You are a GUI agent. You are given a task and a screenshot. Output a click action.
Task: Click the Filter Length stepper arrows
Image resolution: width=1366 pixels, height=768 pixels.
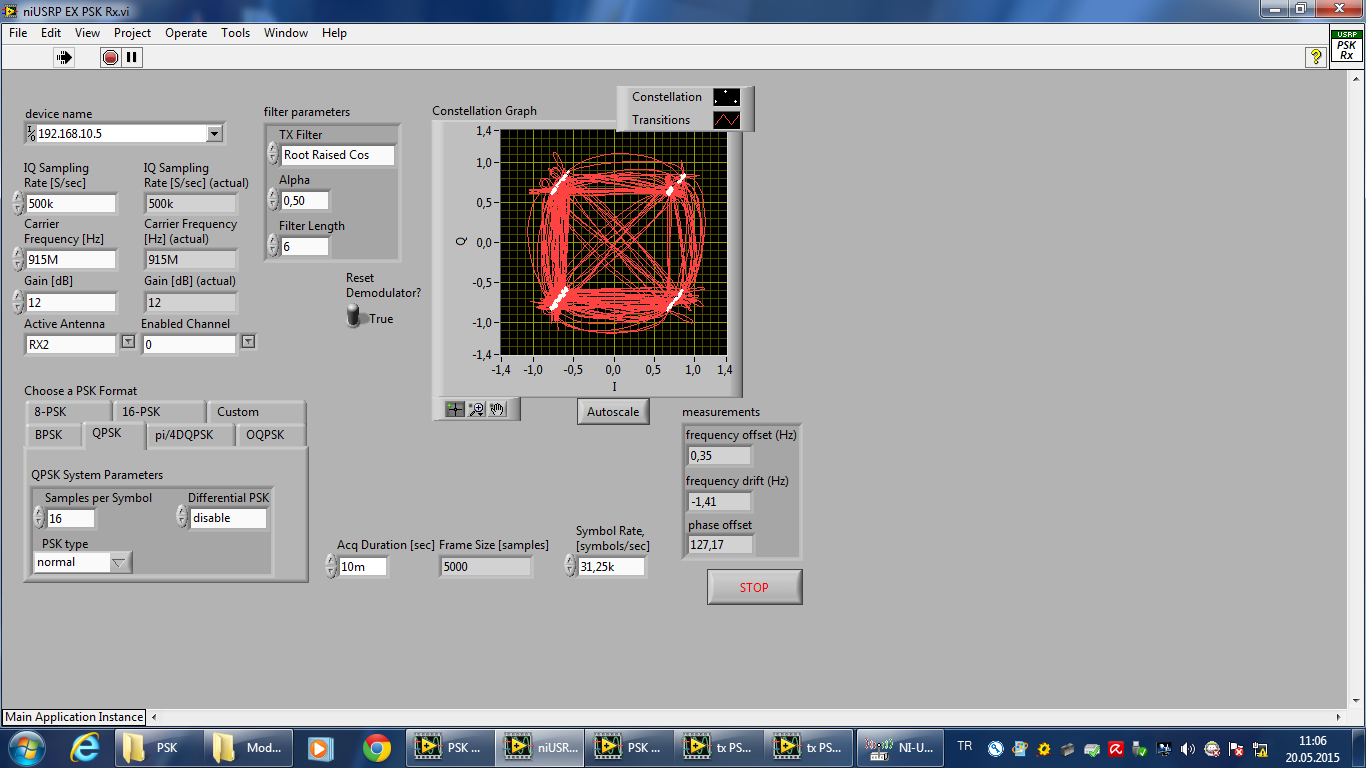[272, 245]
